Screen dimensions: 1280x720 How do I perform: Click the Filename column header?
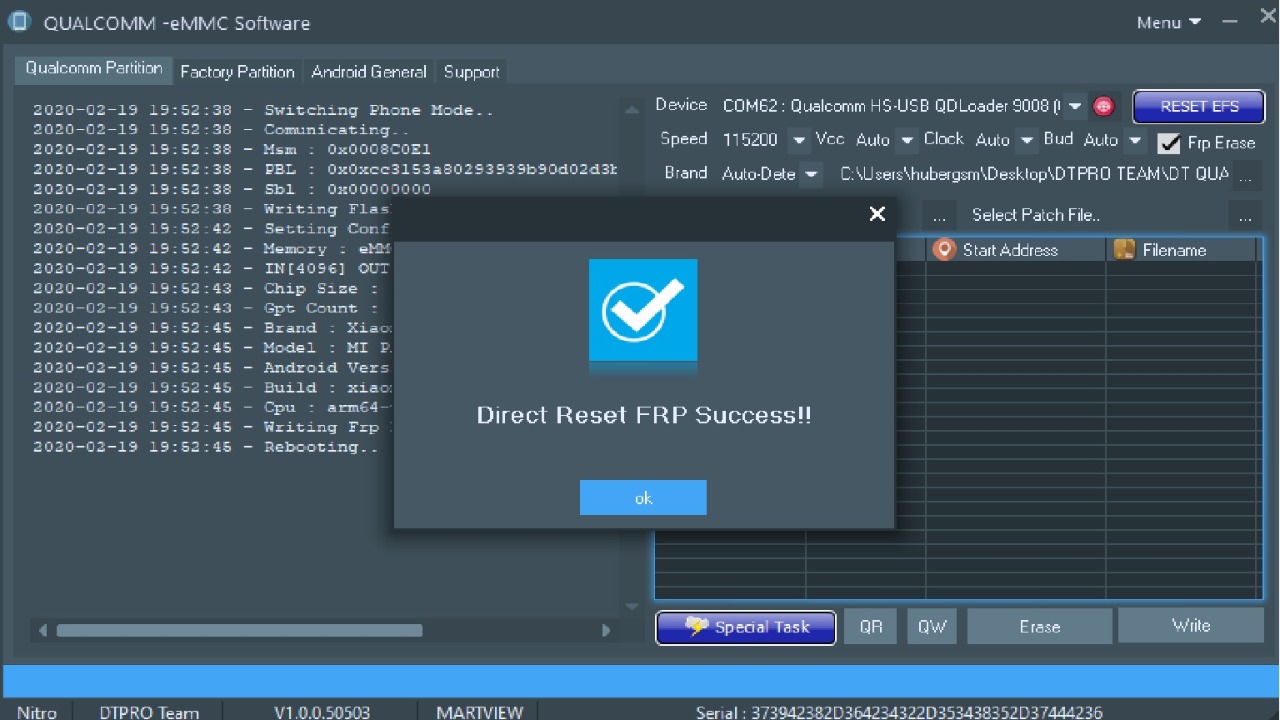[x=1181, y=250]
